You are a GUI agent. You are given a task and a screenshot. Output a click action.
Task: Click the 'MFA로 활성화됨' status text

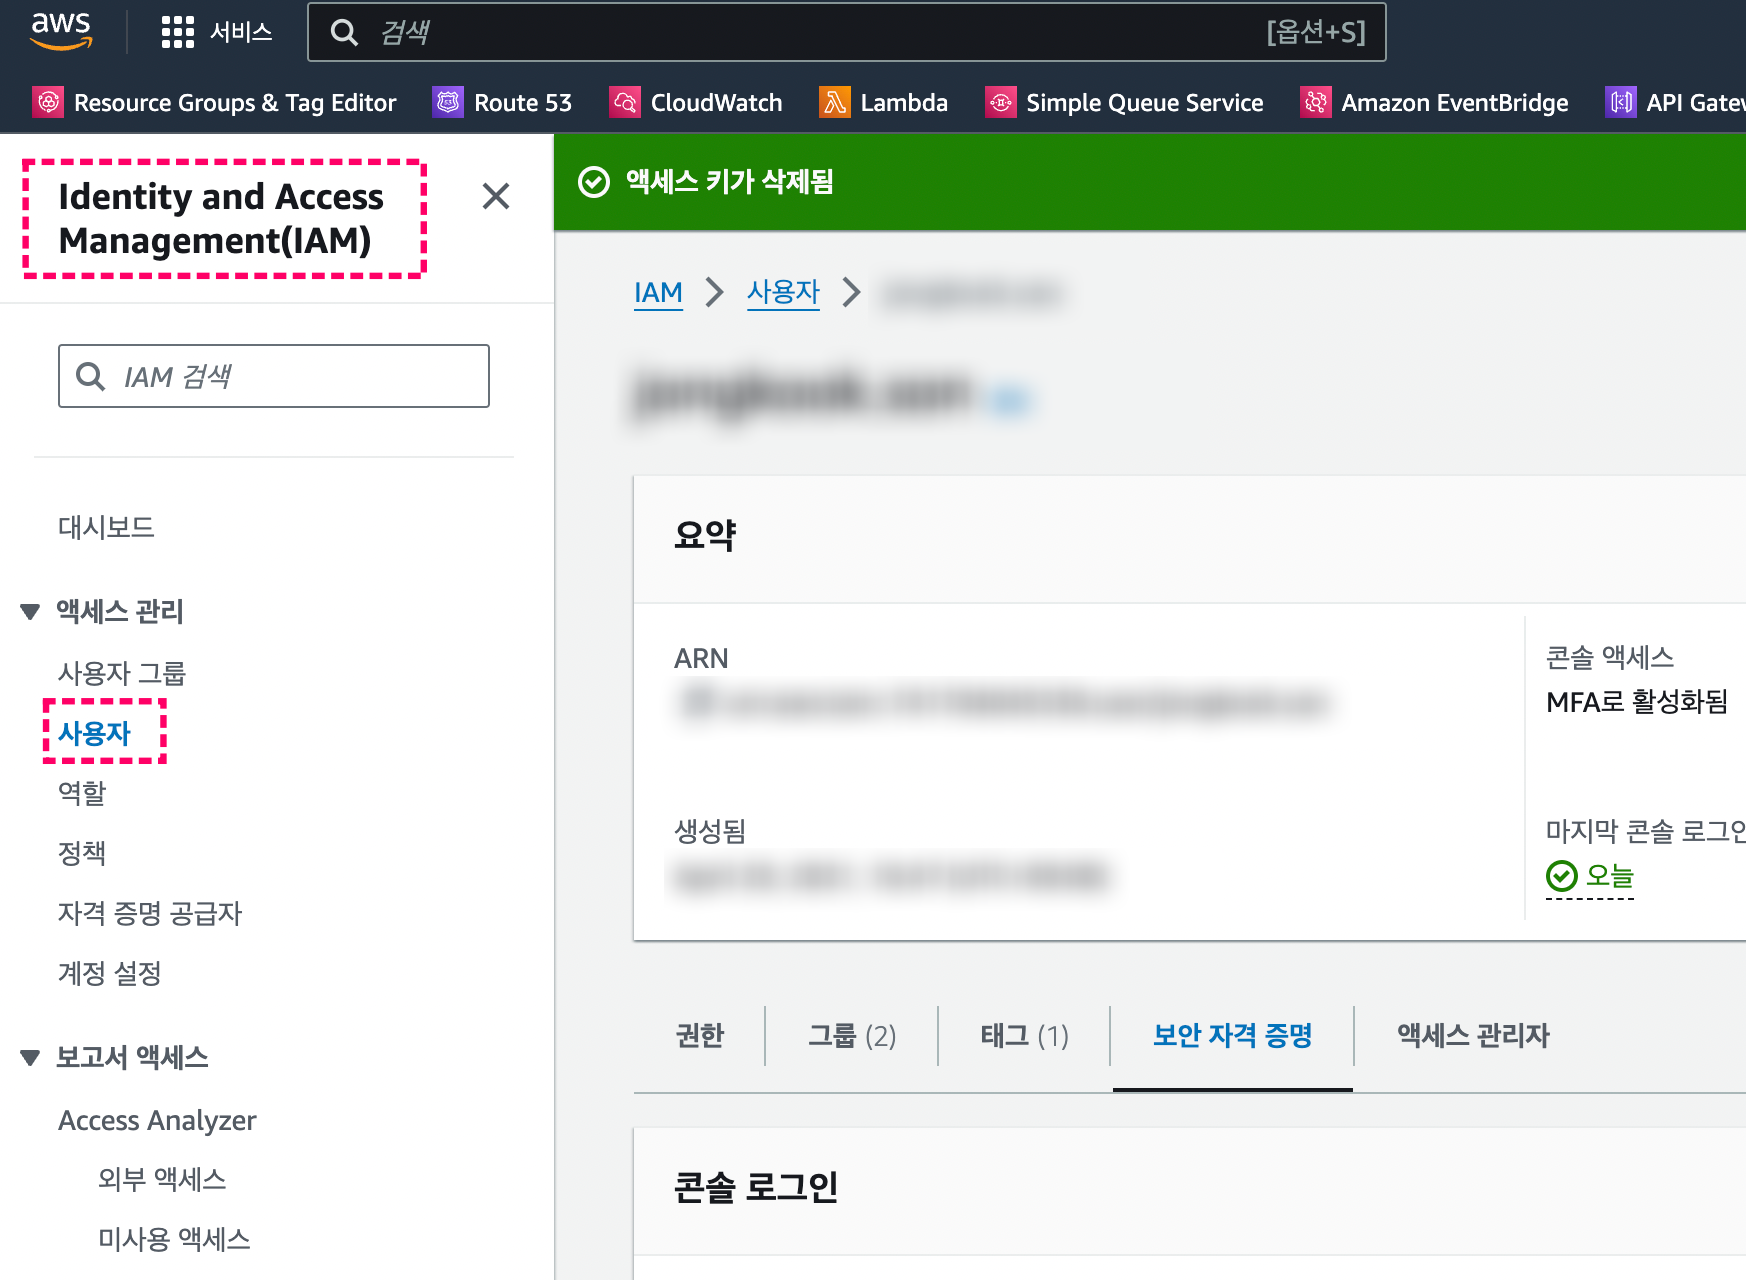coord(1637,702)
